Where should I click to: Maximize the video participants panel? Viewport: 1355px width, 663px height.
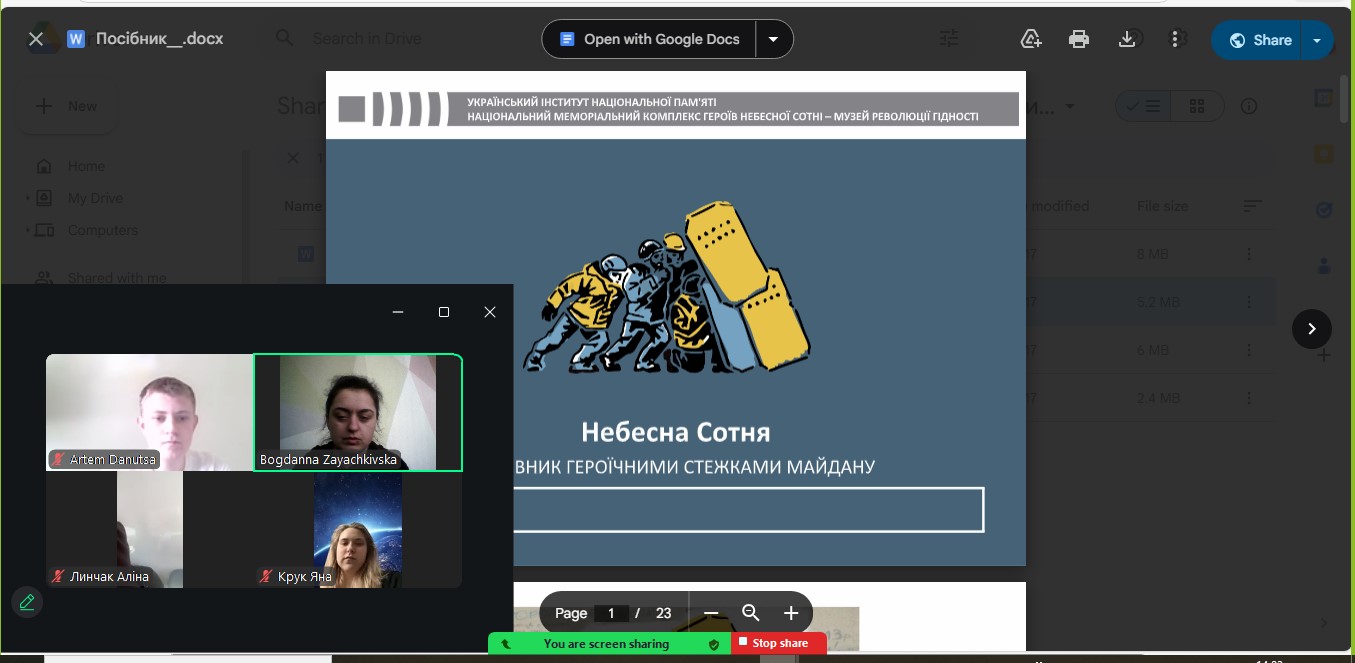click(x=444, y=312)
